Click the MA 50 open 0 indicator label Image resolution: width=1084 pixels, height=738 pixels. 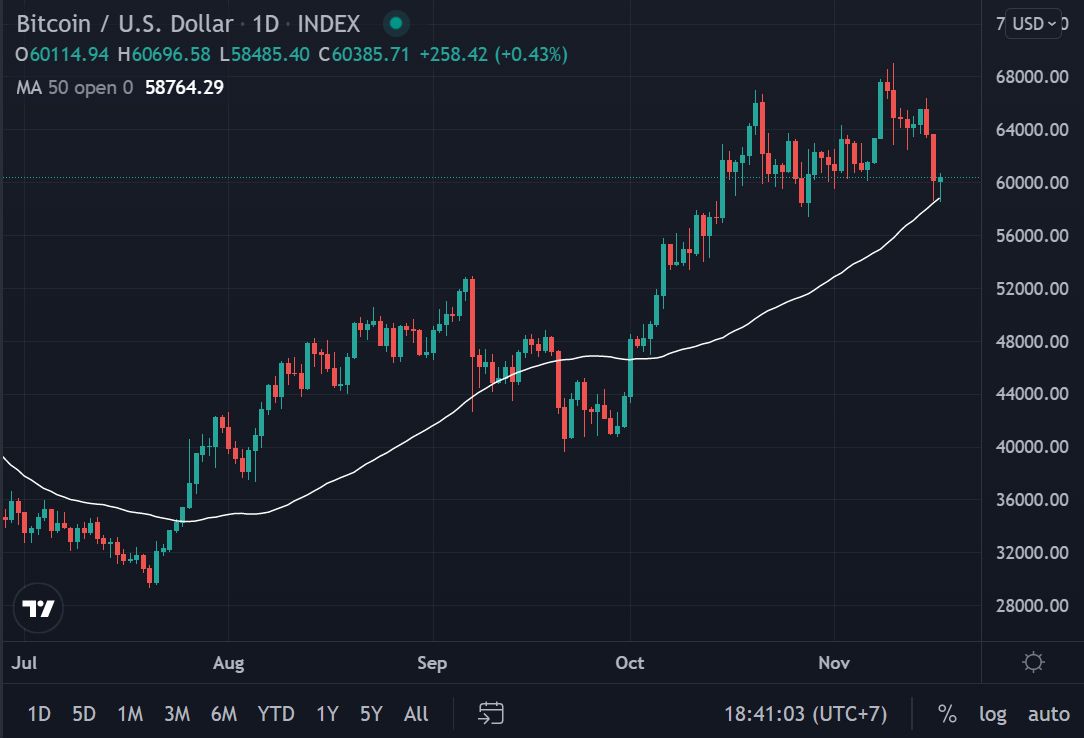pyautogui.click(x=75, y=88)
